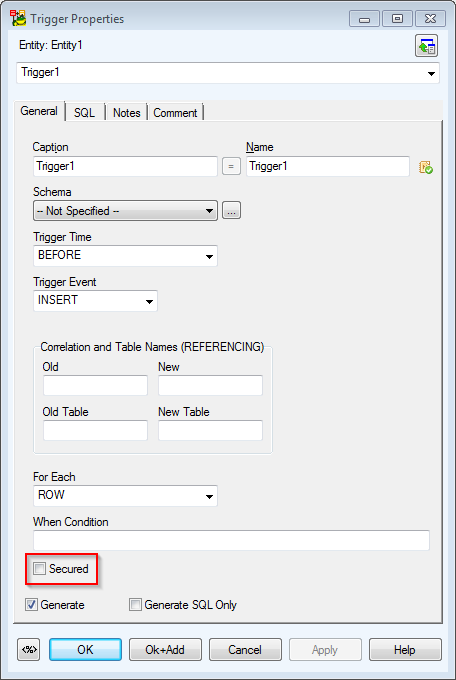Switch to the SQL tab
This screenshot has height=680, width=456.
pyautogui.click(x=84, y=113)
